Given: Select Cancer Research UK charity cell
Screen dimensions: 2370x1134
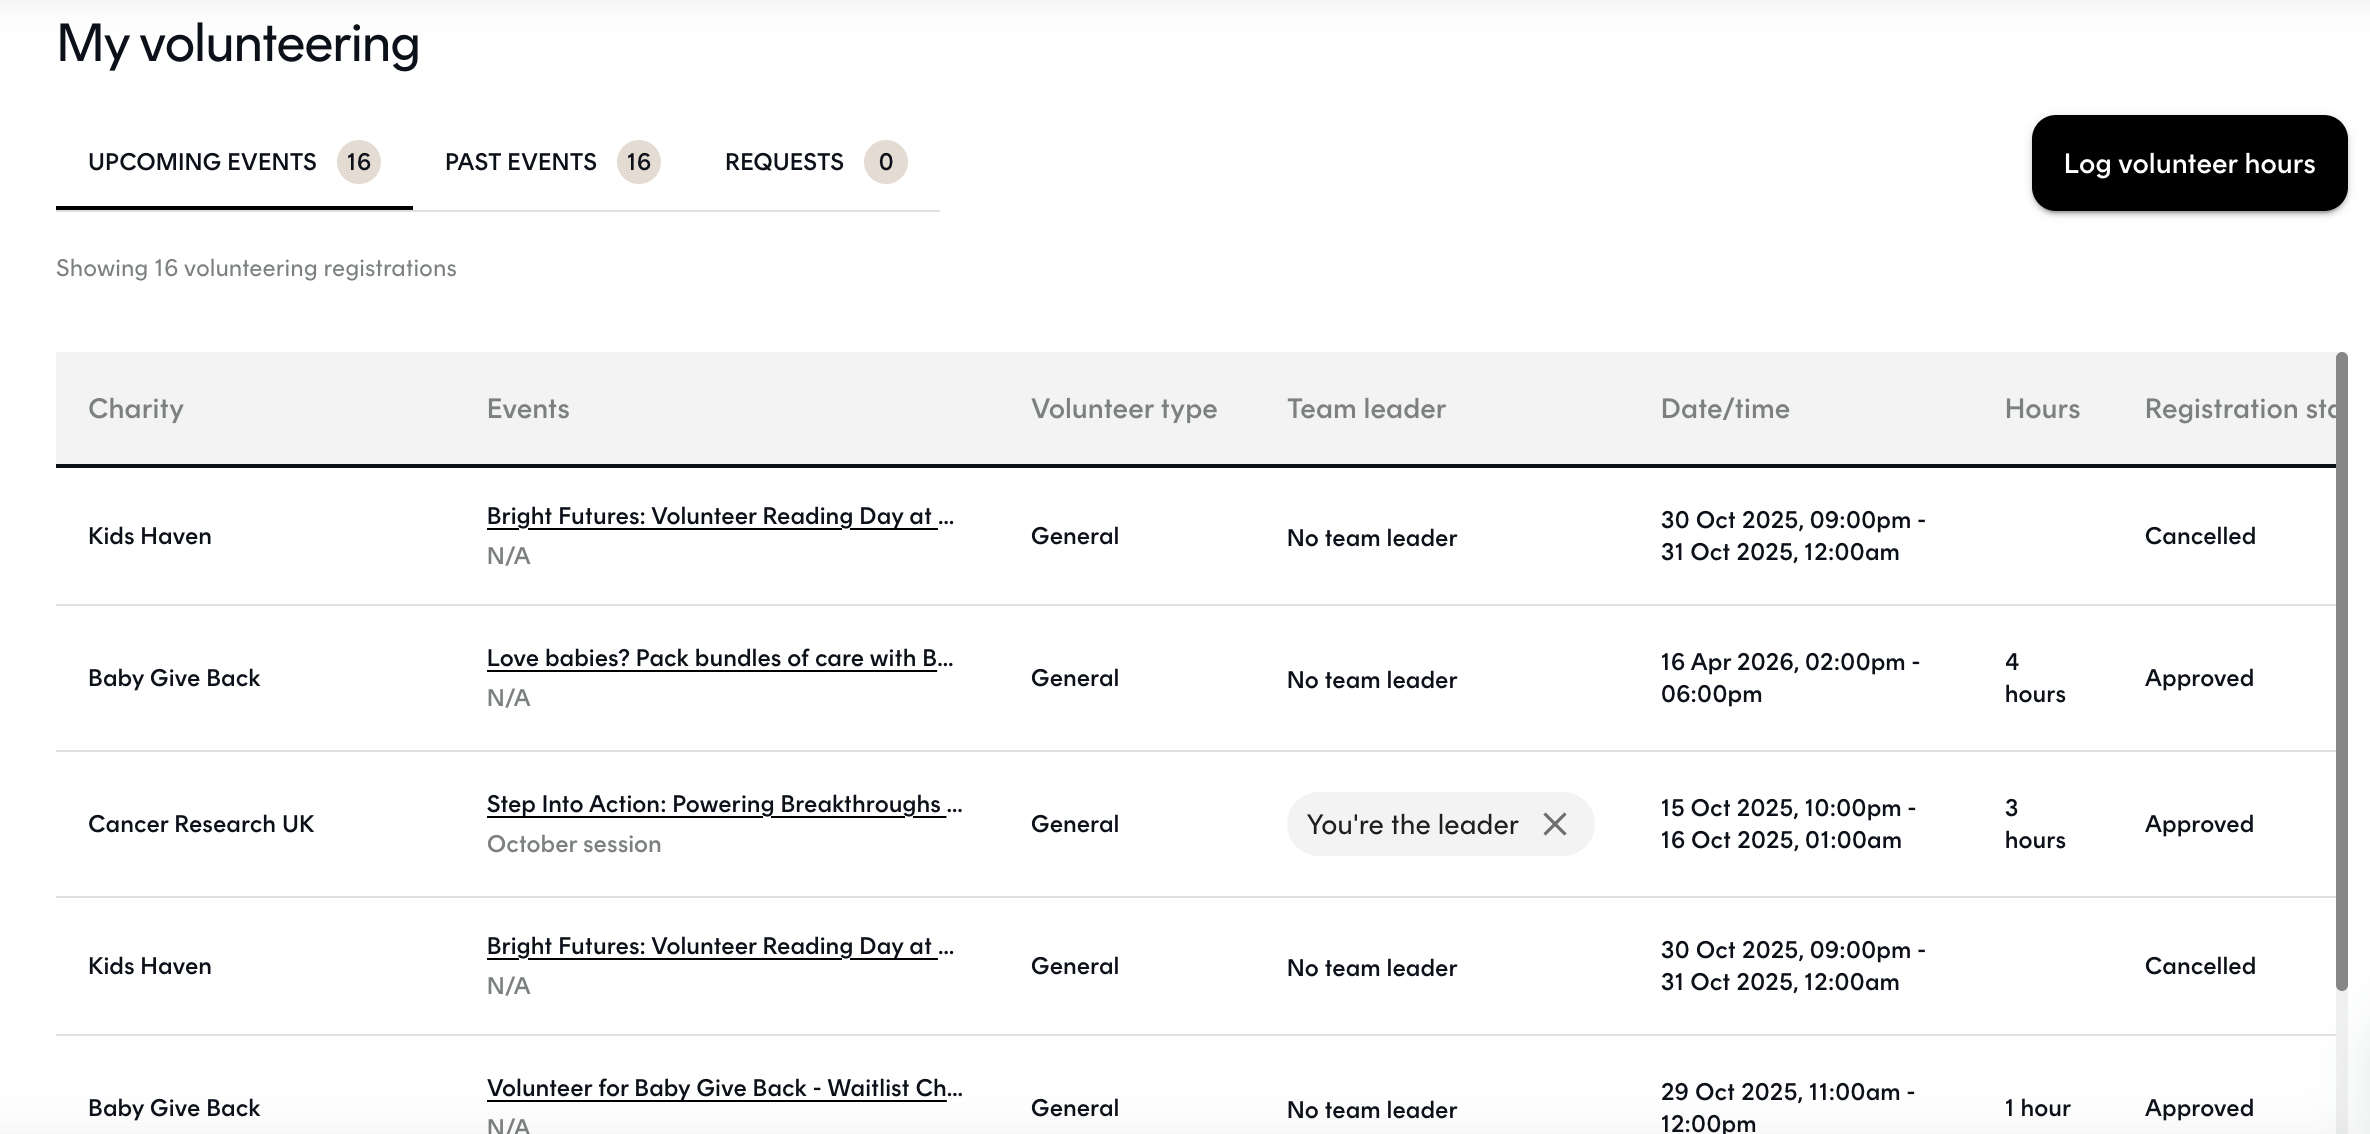Looking at the screenshot, I should (201, 824).
